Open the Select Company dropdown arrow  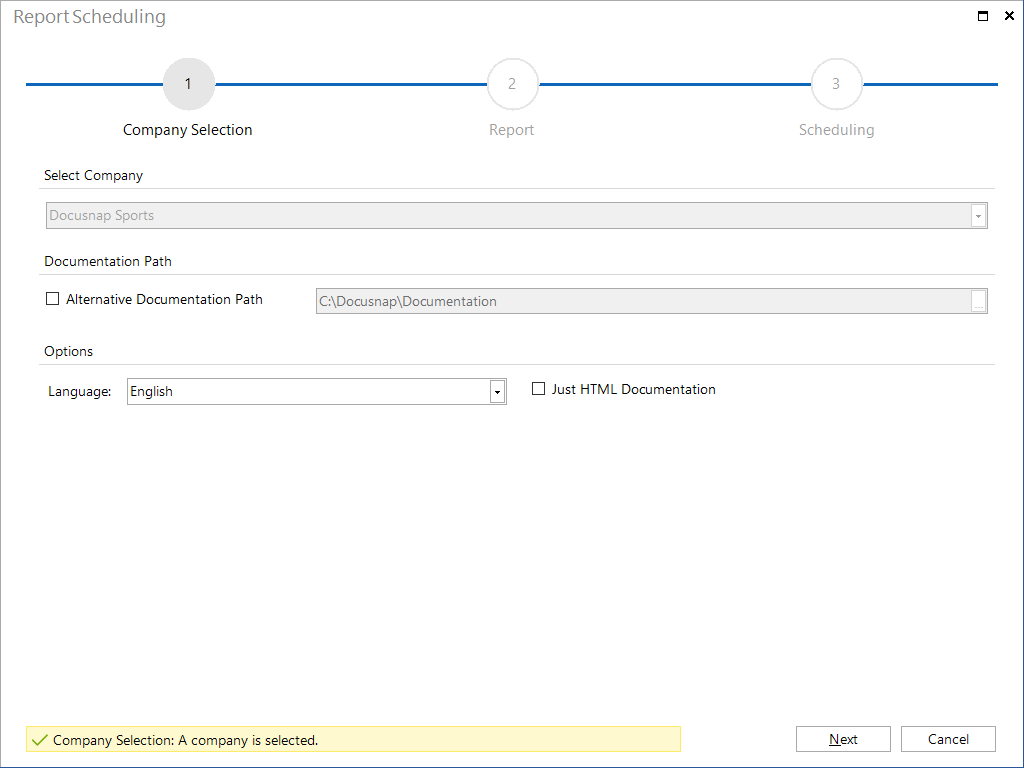click(x=978, y=216)
